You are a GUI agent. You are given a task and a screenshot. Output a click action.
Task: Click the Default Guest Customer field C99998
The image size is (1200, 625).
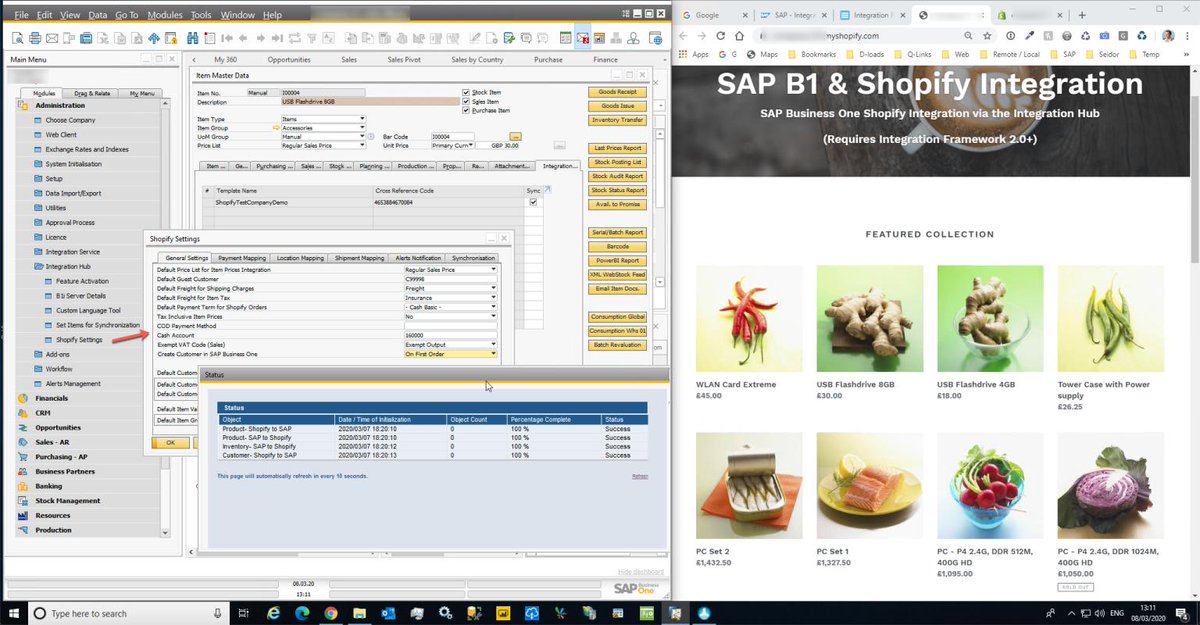pyautogui.click(x=450, y=279)
